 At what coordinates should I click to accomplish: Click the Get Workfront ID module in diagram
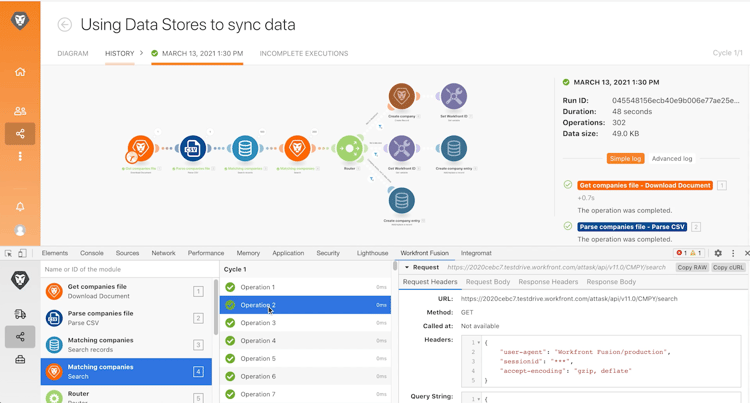(401, 148)
